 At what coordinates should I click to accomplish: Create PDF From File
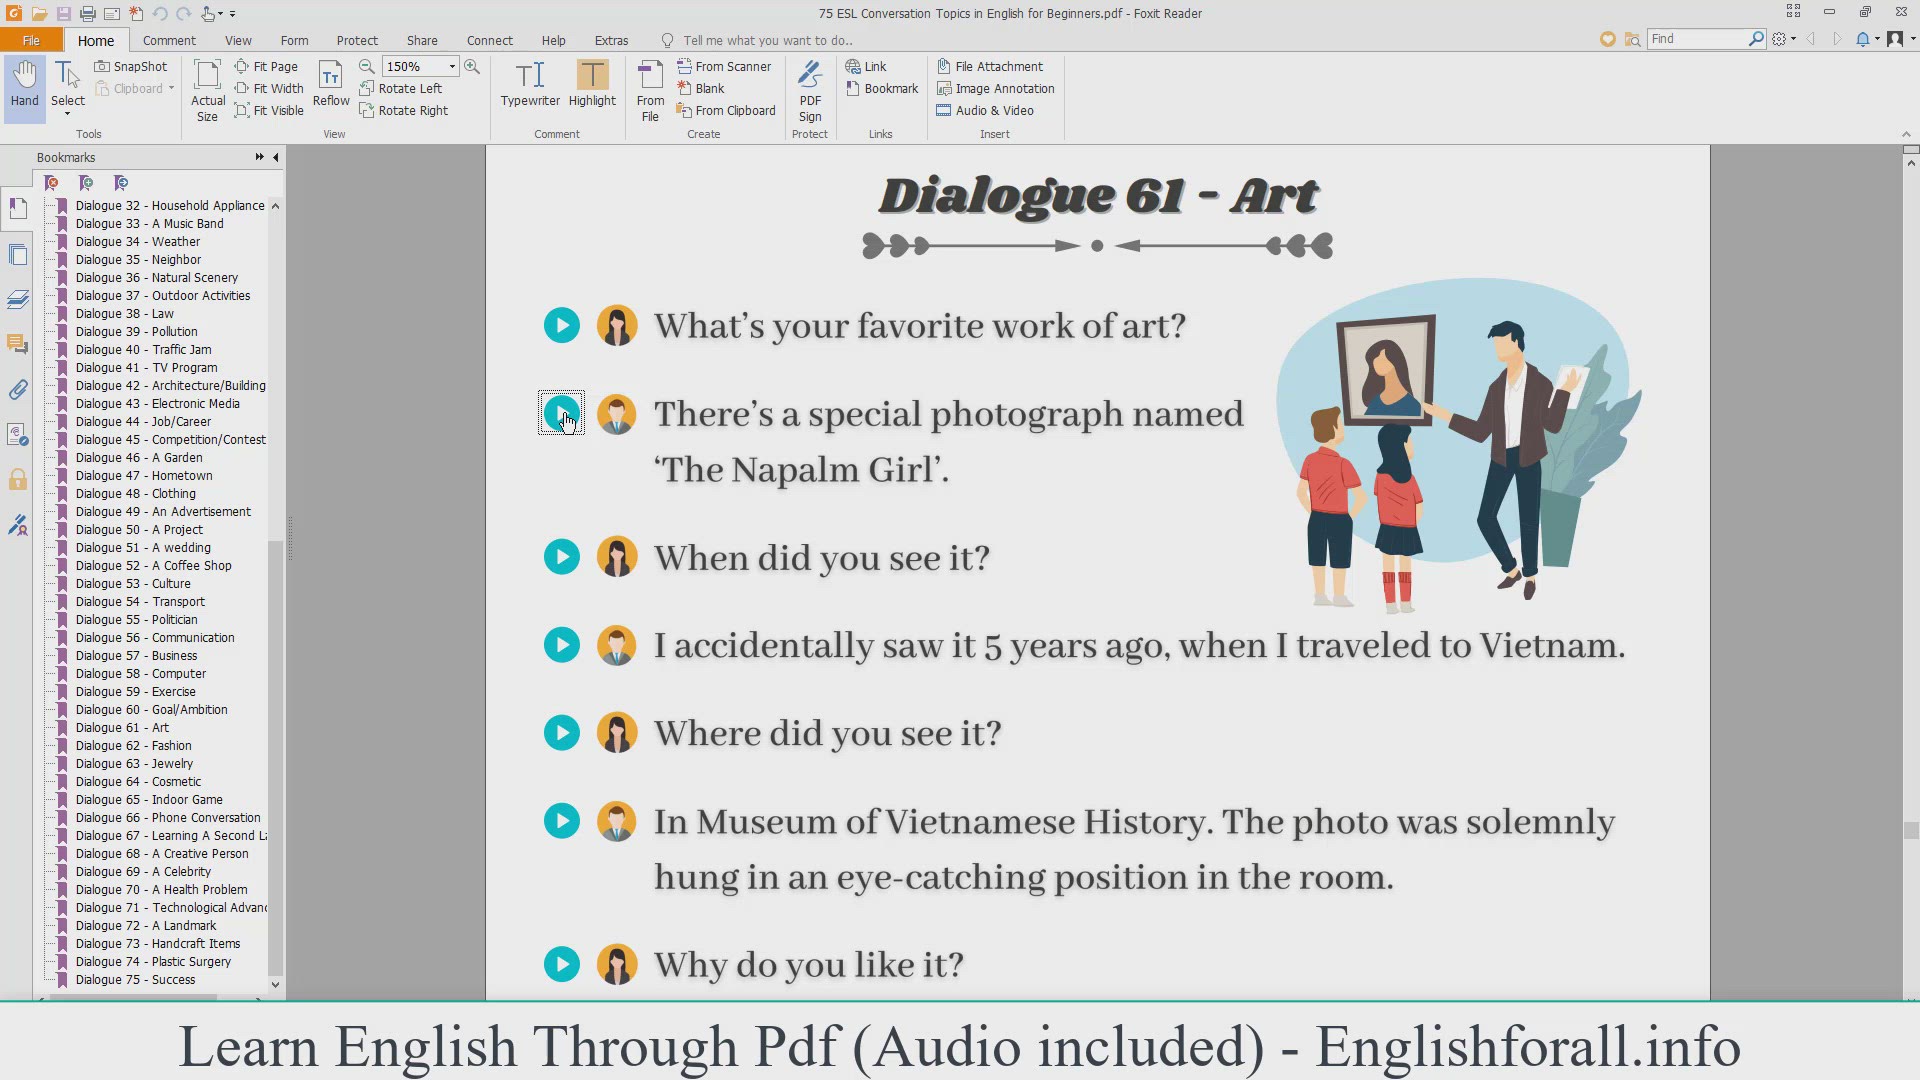650,90
